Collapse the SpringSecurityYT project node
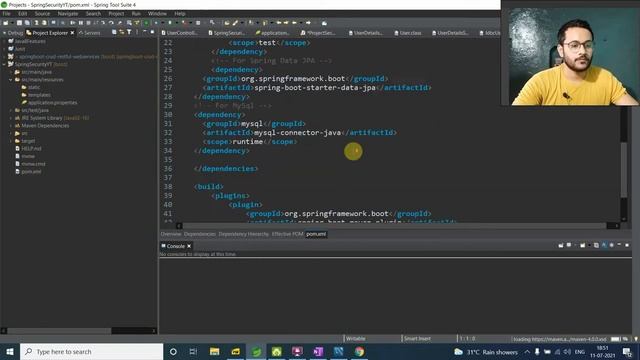This screenshot has width=640, height=360. pos(4,64)
